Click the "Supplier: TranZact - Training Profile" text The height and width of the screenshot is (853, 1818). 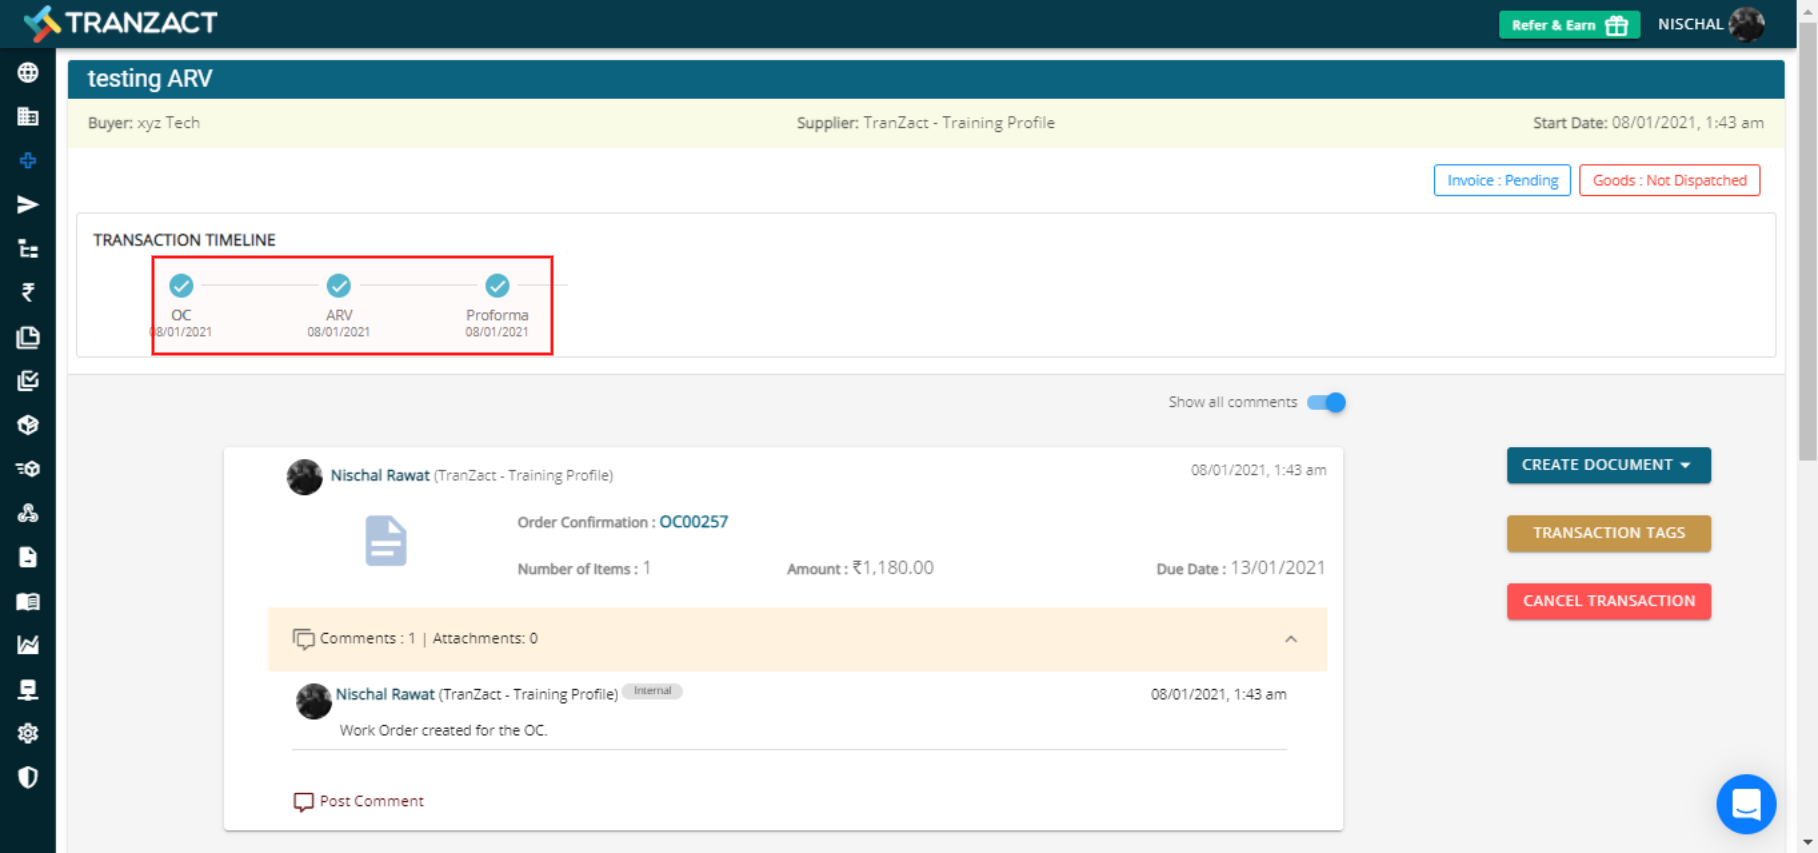point(926,123)
